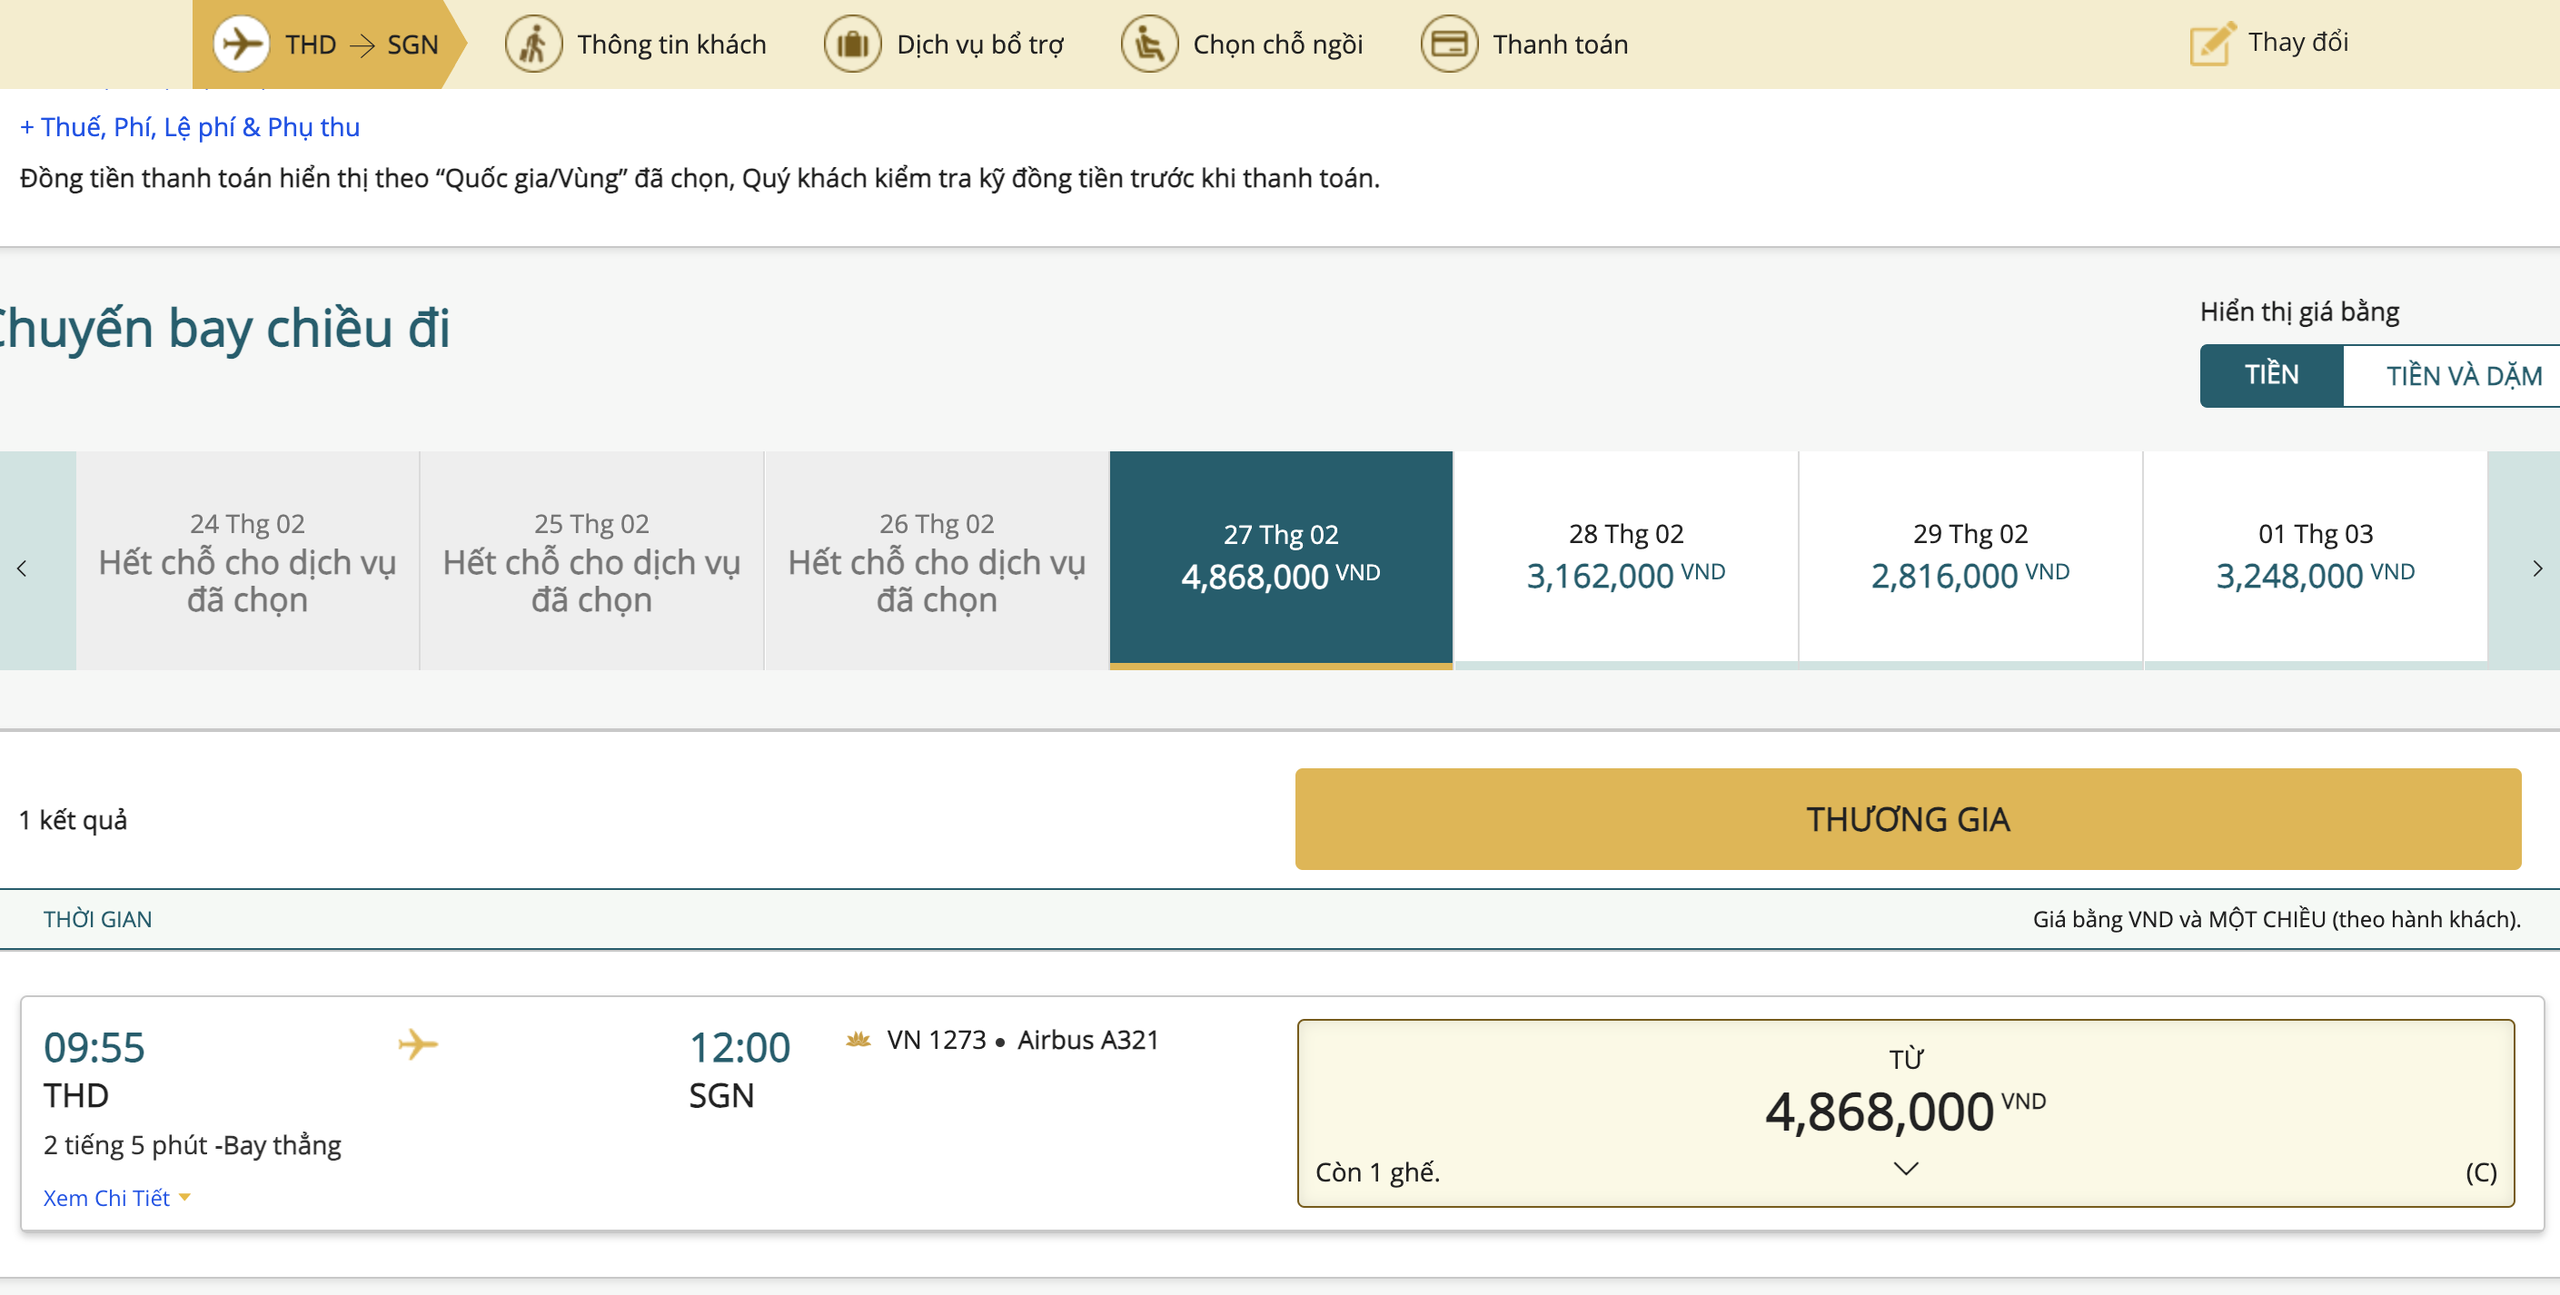The width and height of the screenshot is (2560, 1295).
Task: Go to Chọn chỗ ngồi step
Action: point(1278,44)
